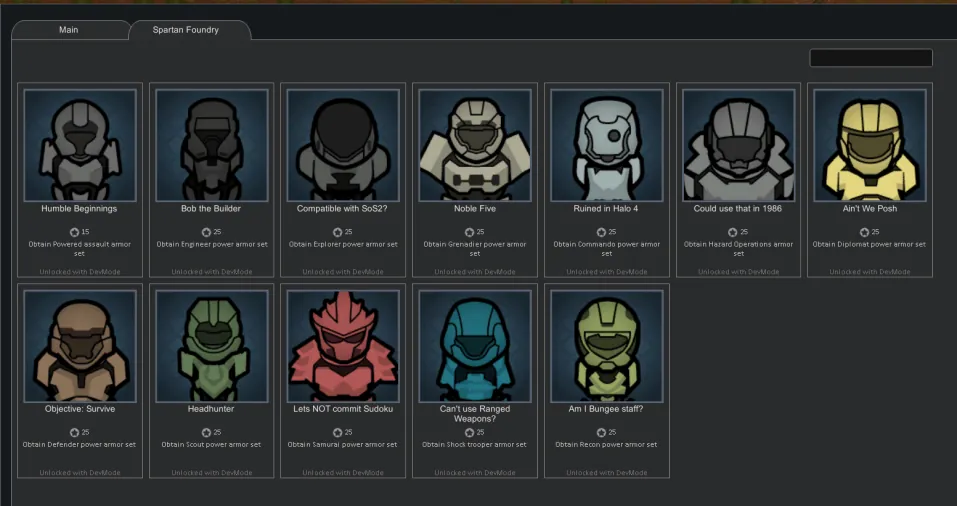
Task: Open the Noble Five achievement icon
Action: pos(475,145)
